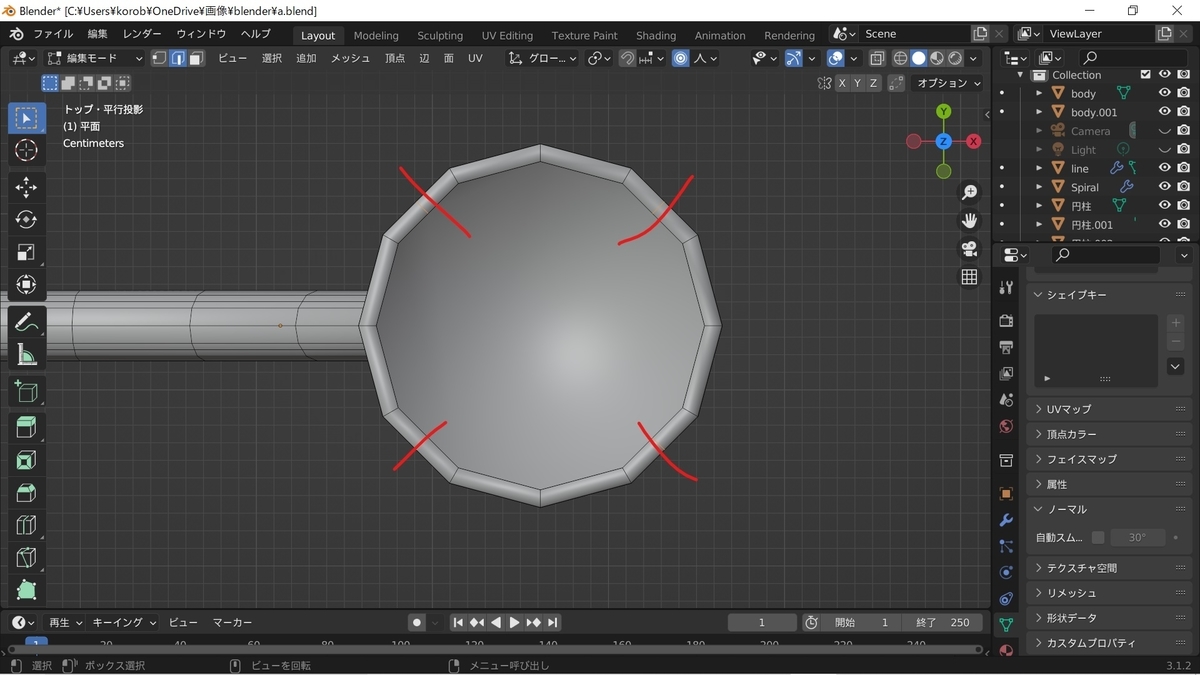The height and width of the screenshot is (675, 1200).
Task: Click the End frame field 250
Action: [x=943, y=622]
